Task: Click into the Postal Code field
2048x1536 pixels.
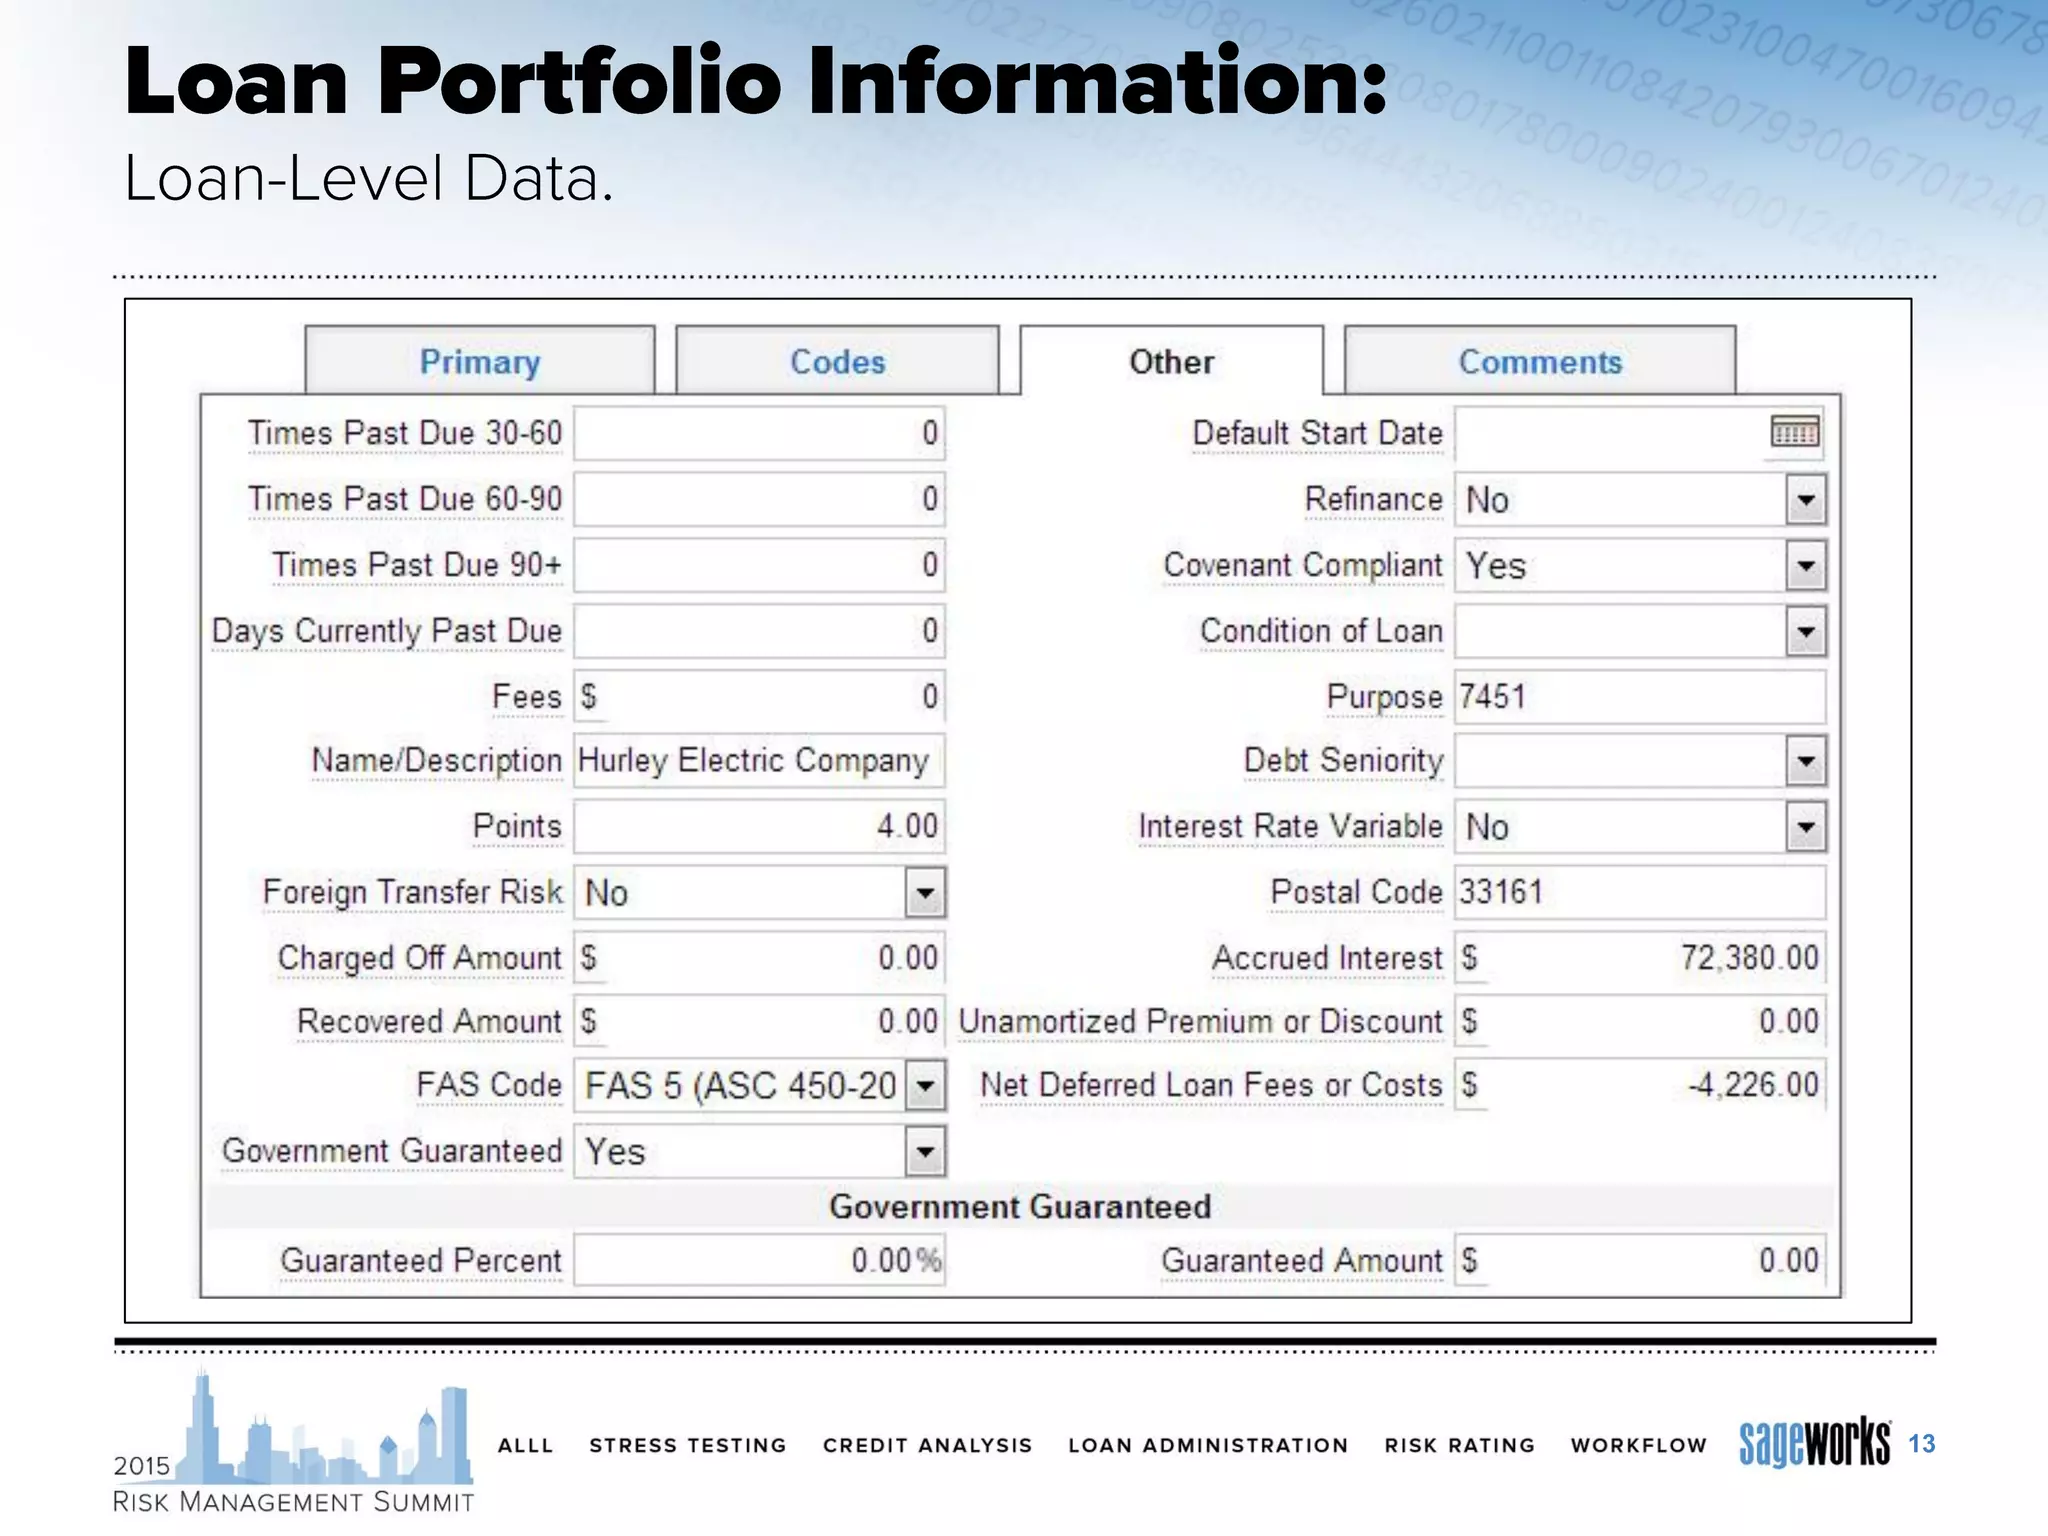Action: (x=1638, y=892)
